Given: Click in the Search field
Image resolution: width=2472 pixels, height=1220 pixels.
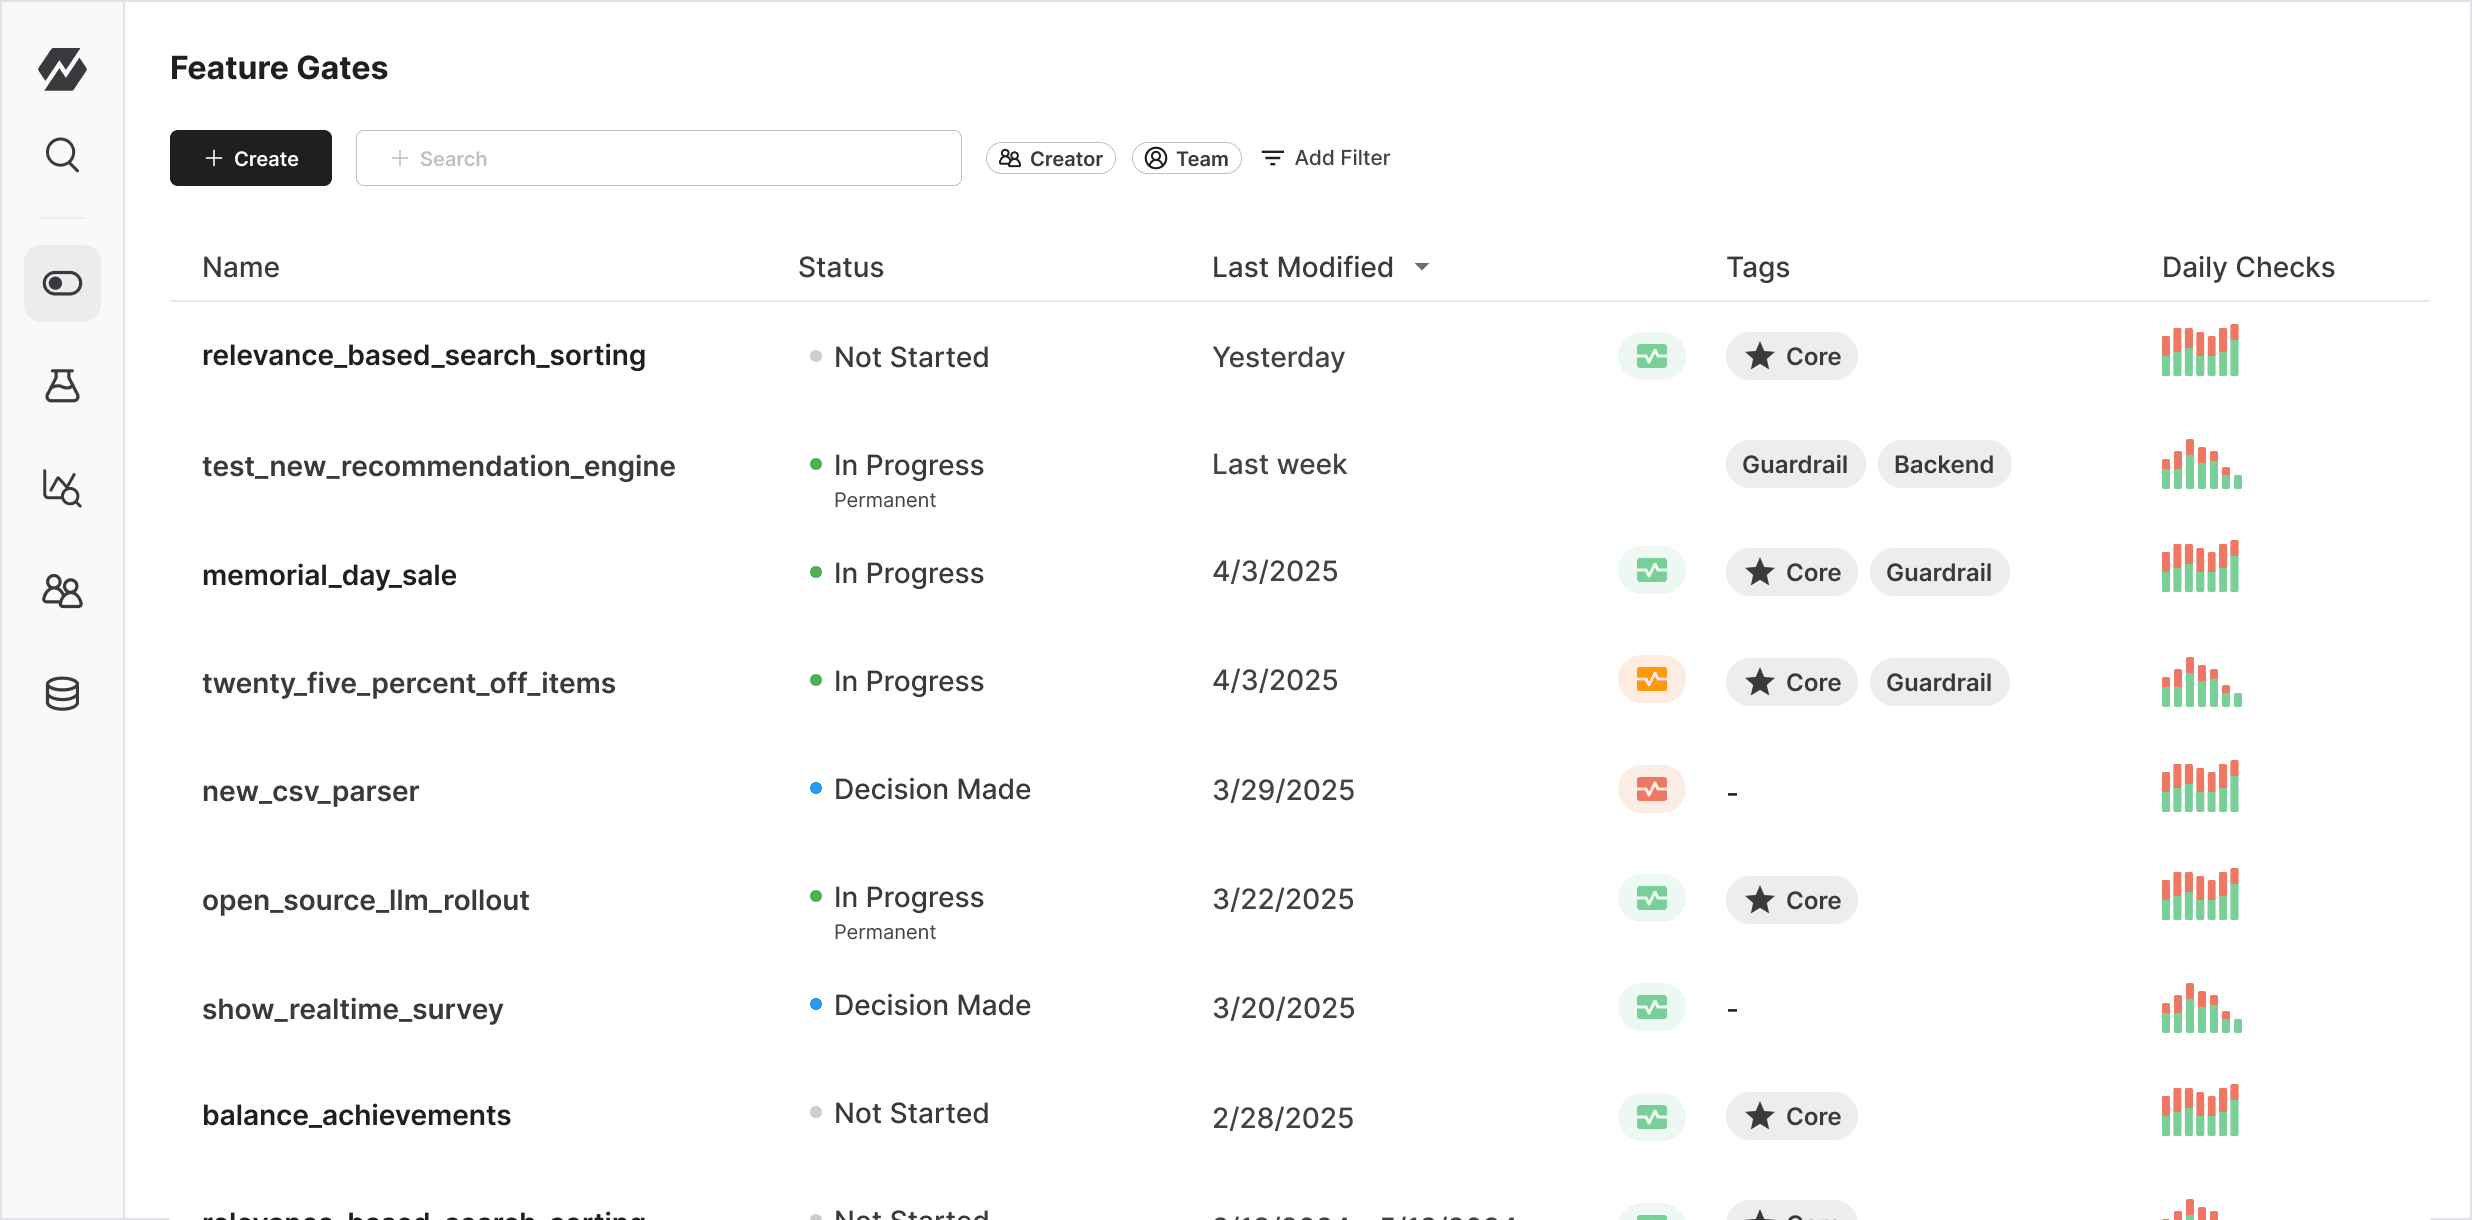Looking at the screenshot, I should pos(658,158).
